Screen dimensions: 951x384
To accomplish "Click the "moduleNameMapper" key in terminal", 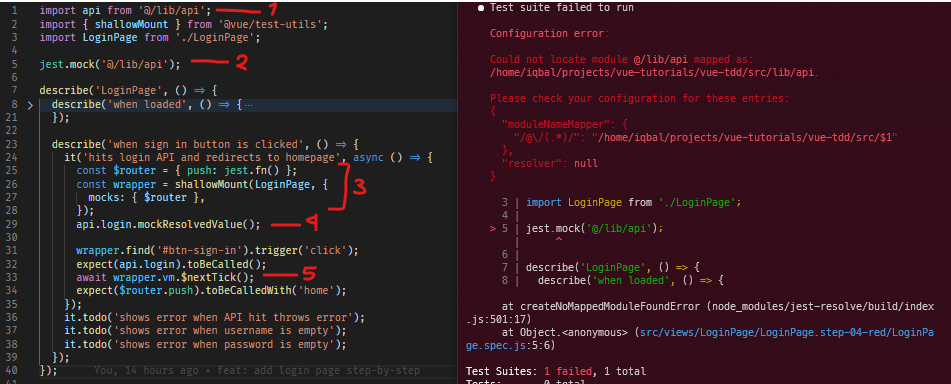I will pos(558,124).
